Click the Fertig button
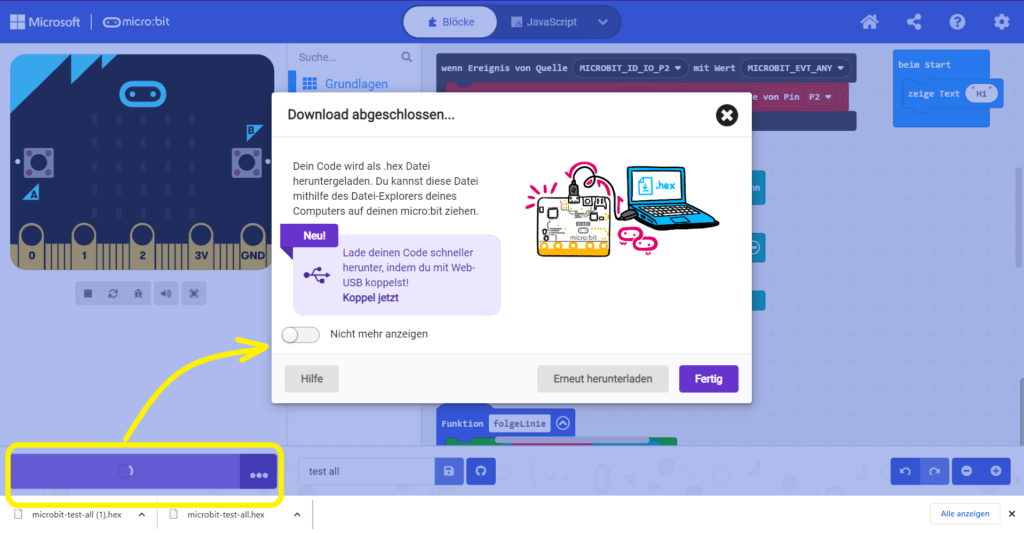 pos(709,379)
